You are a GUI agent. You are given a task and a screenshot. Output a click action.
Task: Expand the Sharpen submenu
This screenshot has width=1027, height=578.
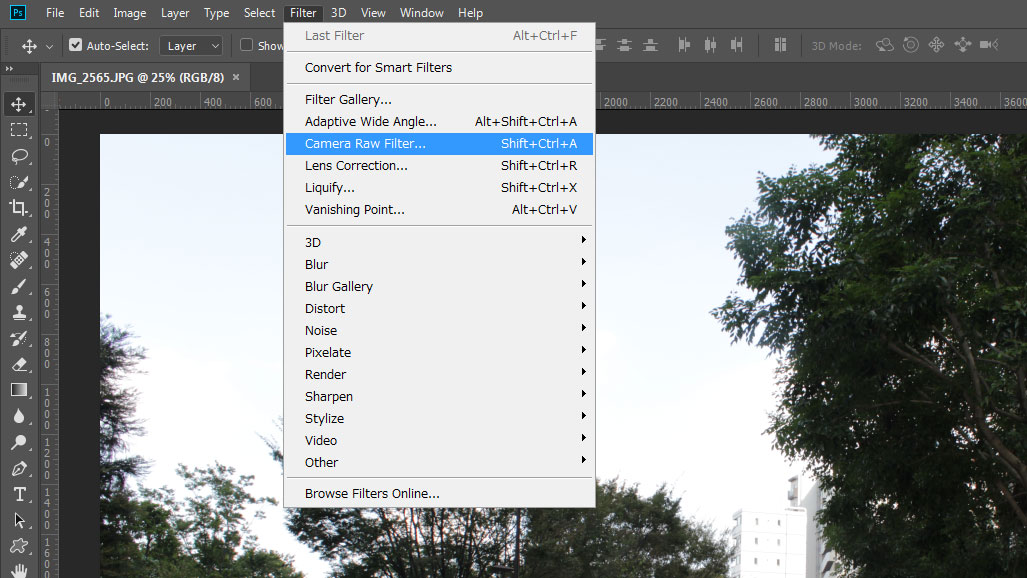click(439, 396)
